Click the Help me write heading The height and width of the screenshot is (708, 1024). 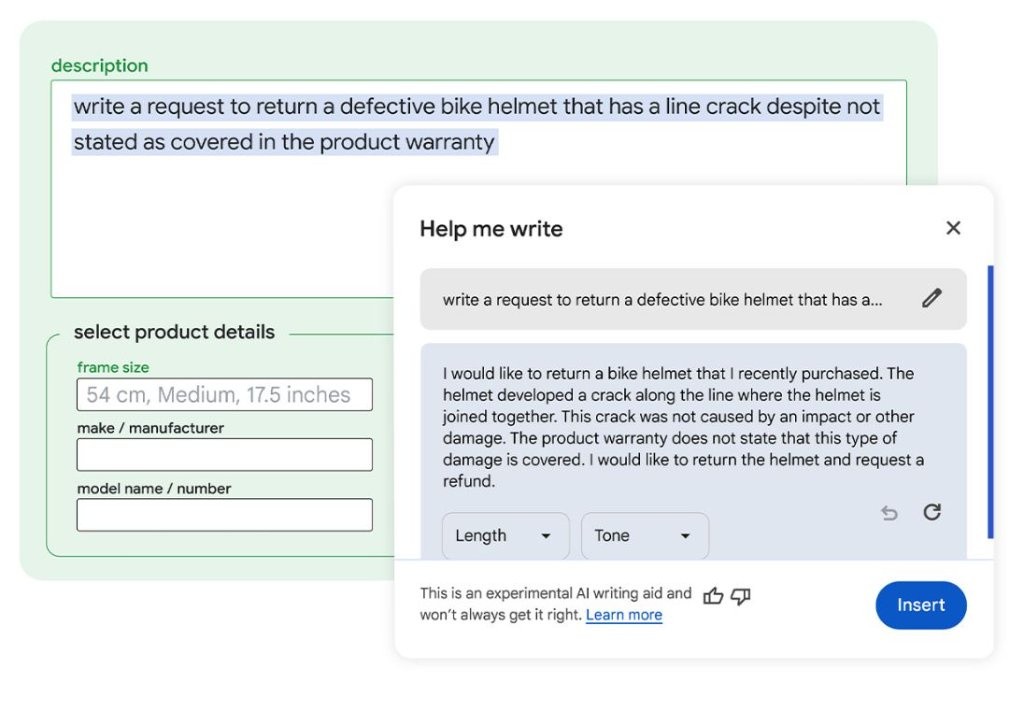coord(491,229)
